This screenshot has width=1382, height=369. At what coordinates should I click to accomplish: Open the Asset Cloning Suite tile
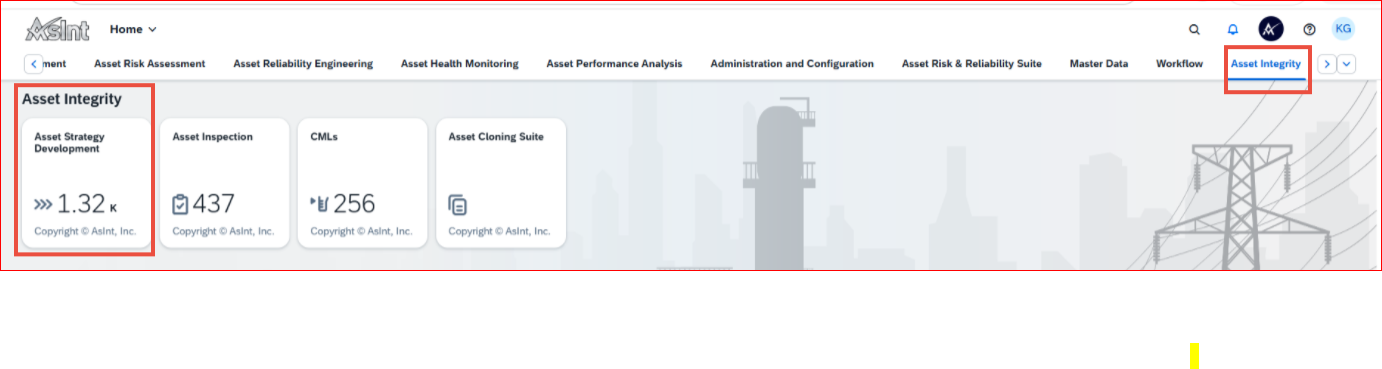500,183
